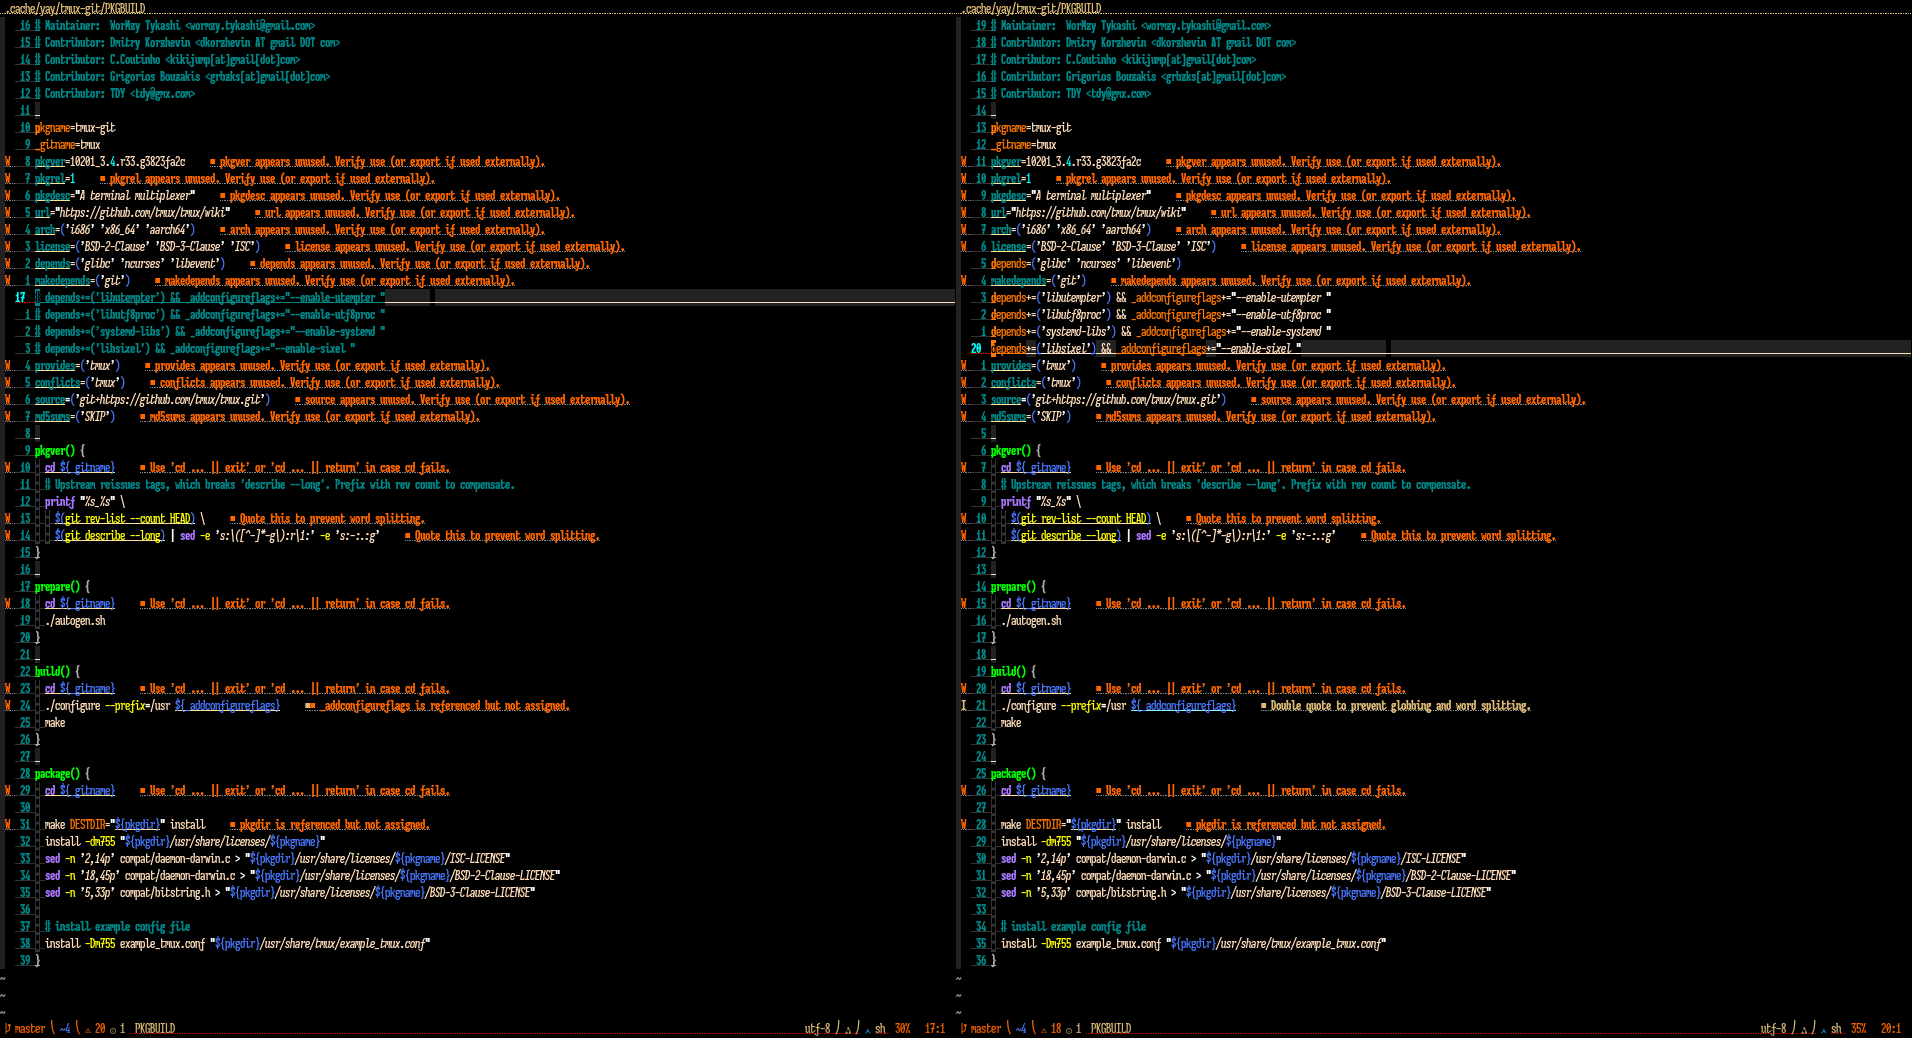The height and width of the screenshot is (1038, 1912).
Task: Click the install -Dm755 example_tmux.conf line in right pane
Action: 1193,944
